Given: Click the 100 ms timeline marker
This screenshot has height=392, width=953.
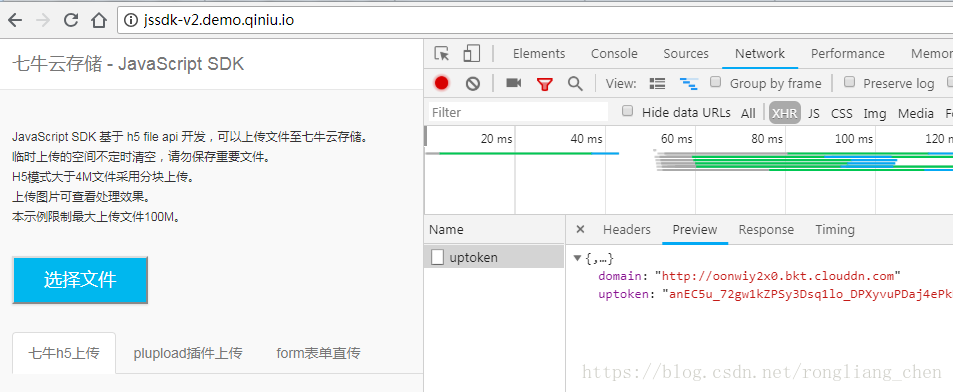Looking at the screenshot, I should point(853,139).
